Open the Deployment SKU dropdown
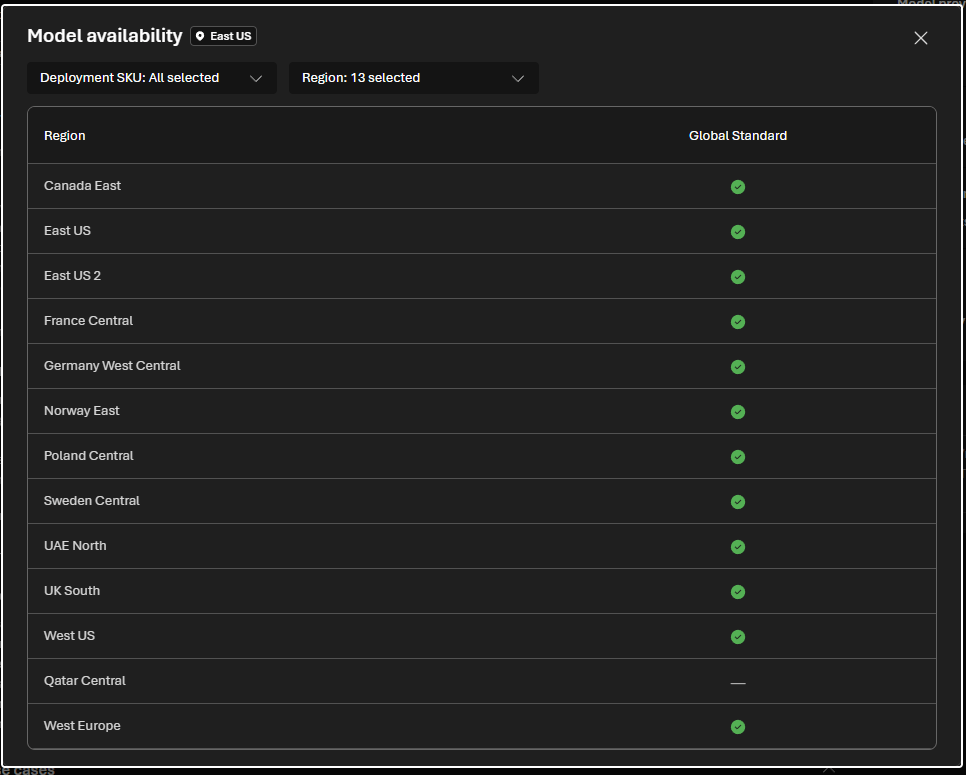The width and height of the screenshot is (966, 775). point(152,78)
